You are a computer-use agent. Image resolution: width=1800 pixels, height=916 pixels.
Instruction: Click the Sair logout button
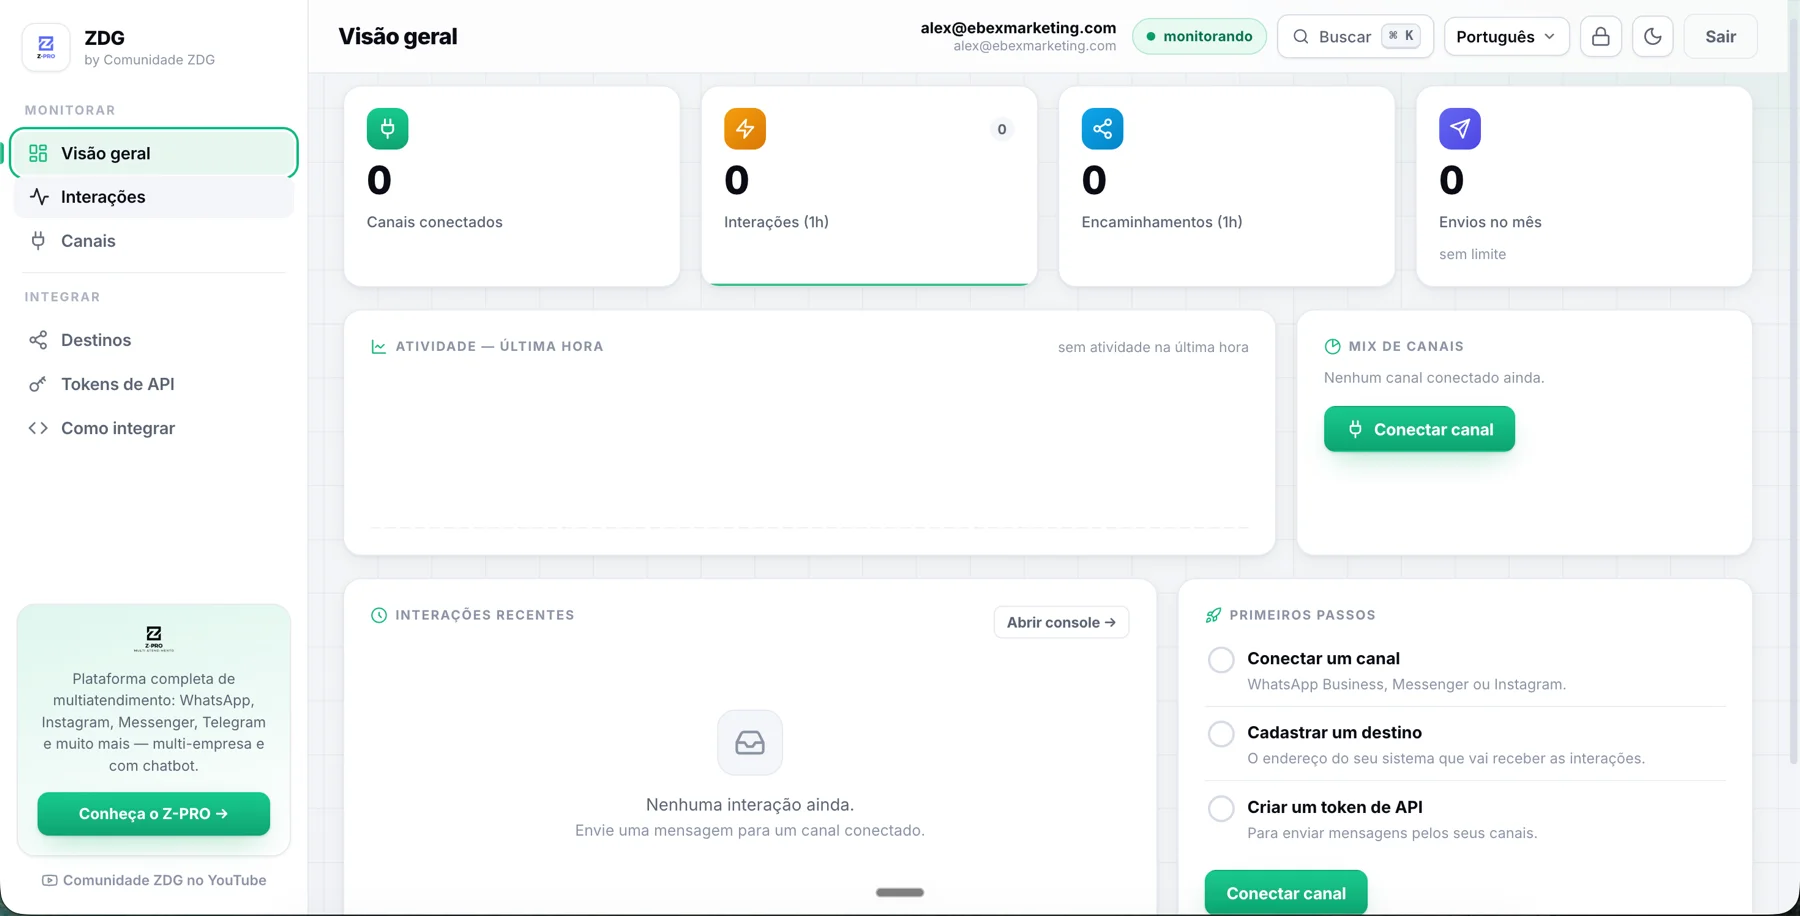coord(1720,37)
